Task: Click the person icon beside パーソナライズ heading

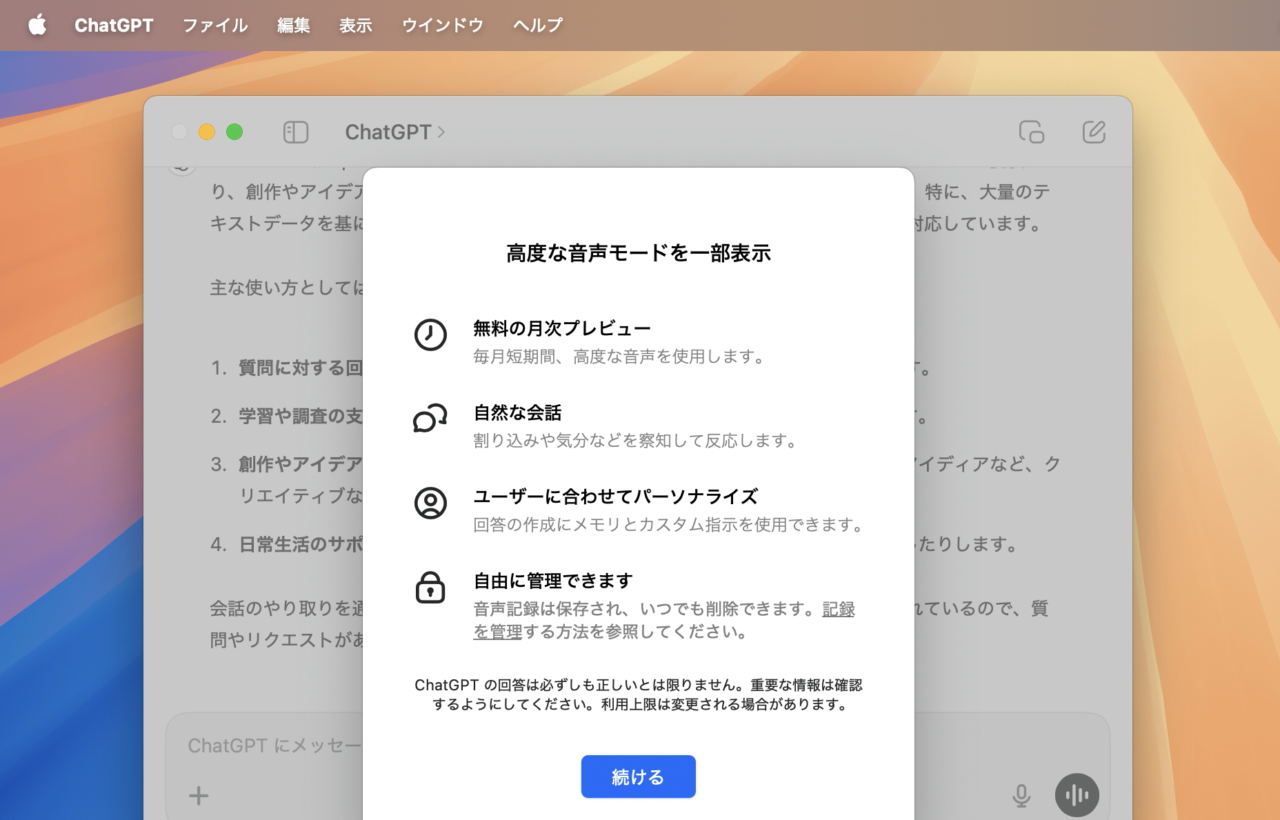Action: (x=430, y=502)
